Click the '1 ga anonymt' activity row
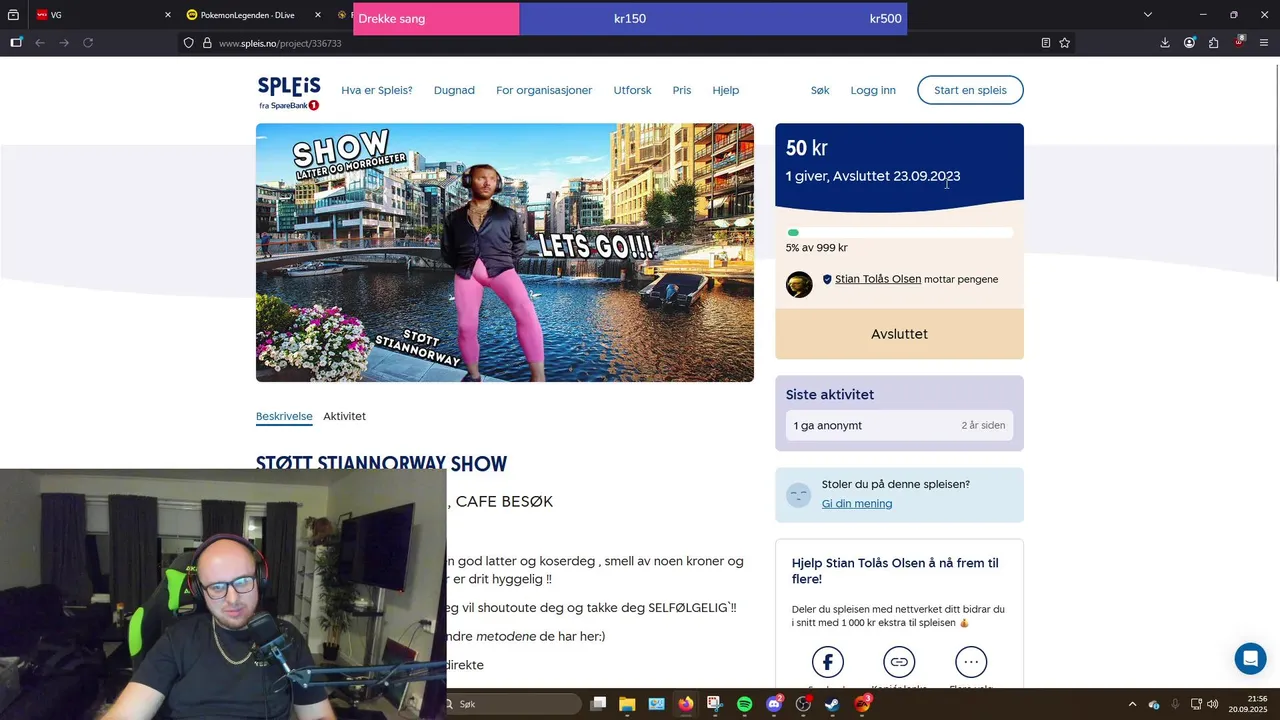This screenshot has width=1280, height=720. coord(899,425)
